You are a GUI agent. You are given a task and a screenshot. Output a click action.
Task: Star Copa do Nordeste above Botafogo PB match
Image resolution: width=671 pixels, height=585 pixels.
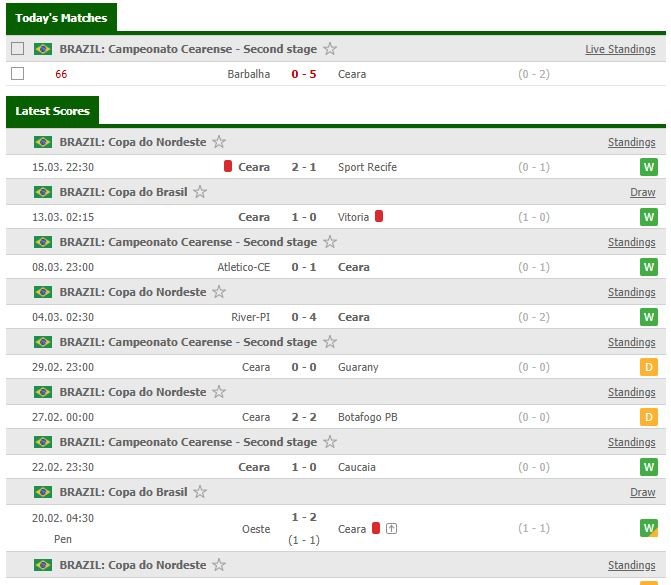coord(219,392)
